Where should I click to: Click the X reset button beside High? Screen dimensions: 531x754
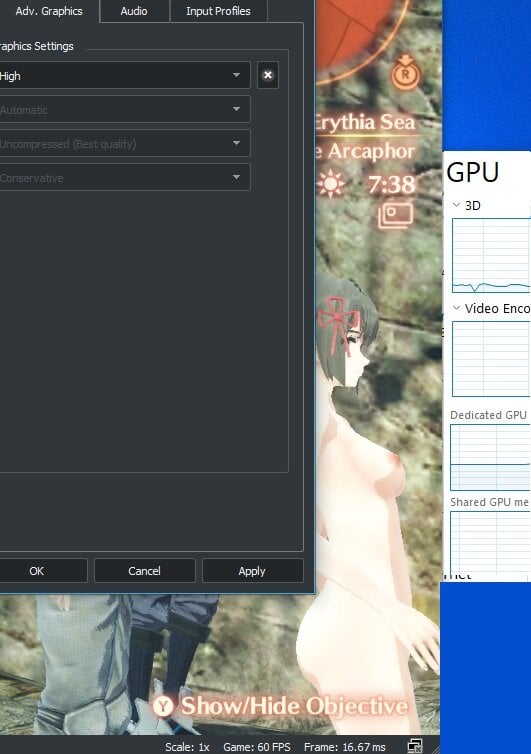[x=268, y=75]
